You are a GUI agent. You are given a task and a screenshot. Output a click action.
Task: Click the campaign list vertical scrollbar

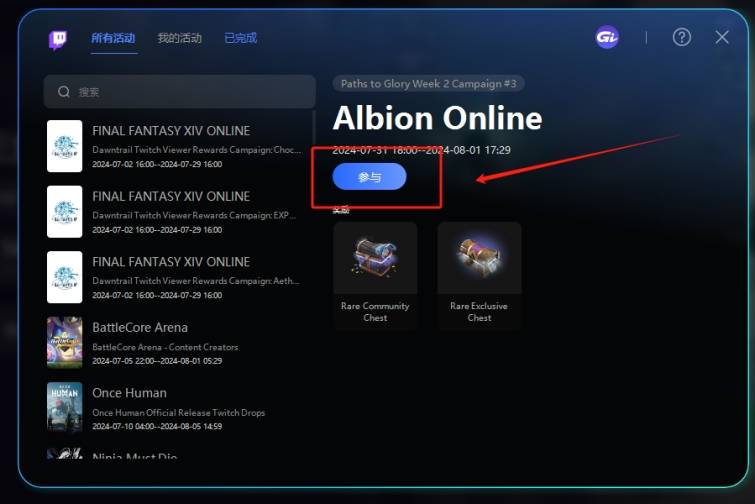pos(314,129)
